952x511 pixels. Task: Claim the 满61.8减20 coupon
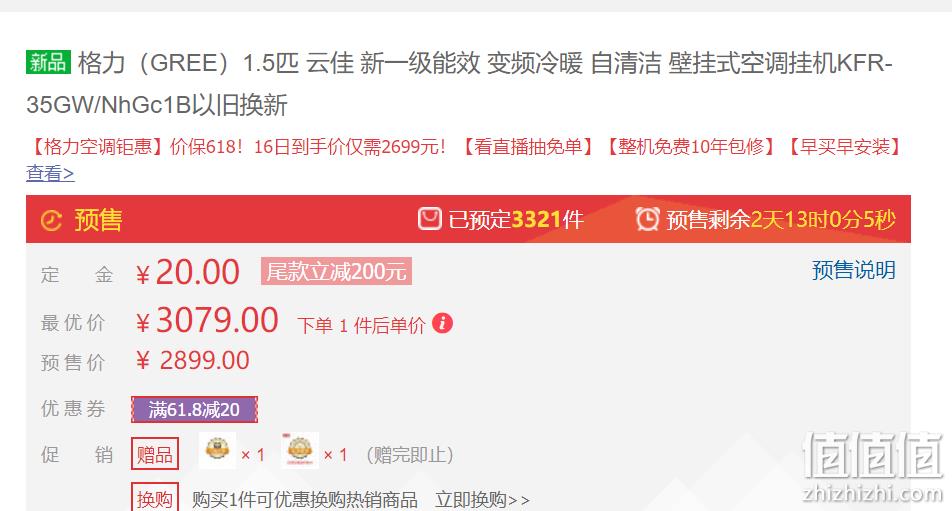(x=194, y=410)
